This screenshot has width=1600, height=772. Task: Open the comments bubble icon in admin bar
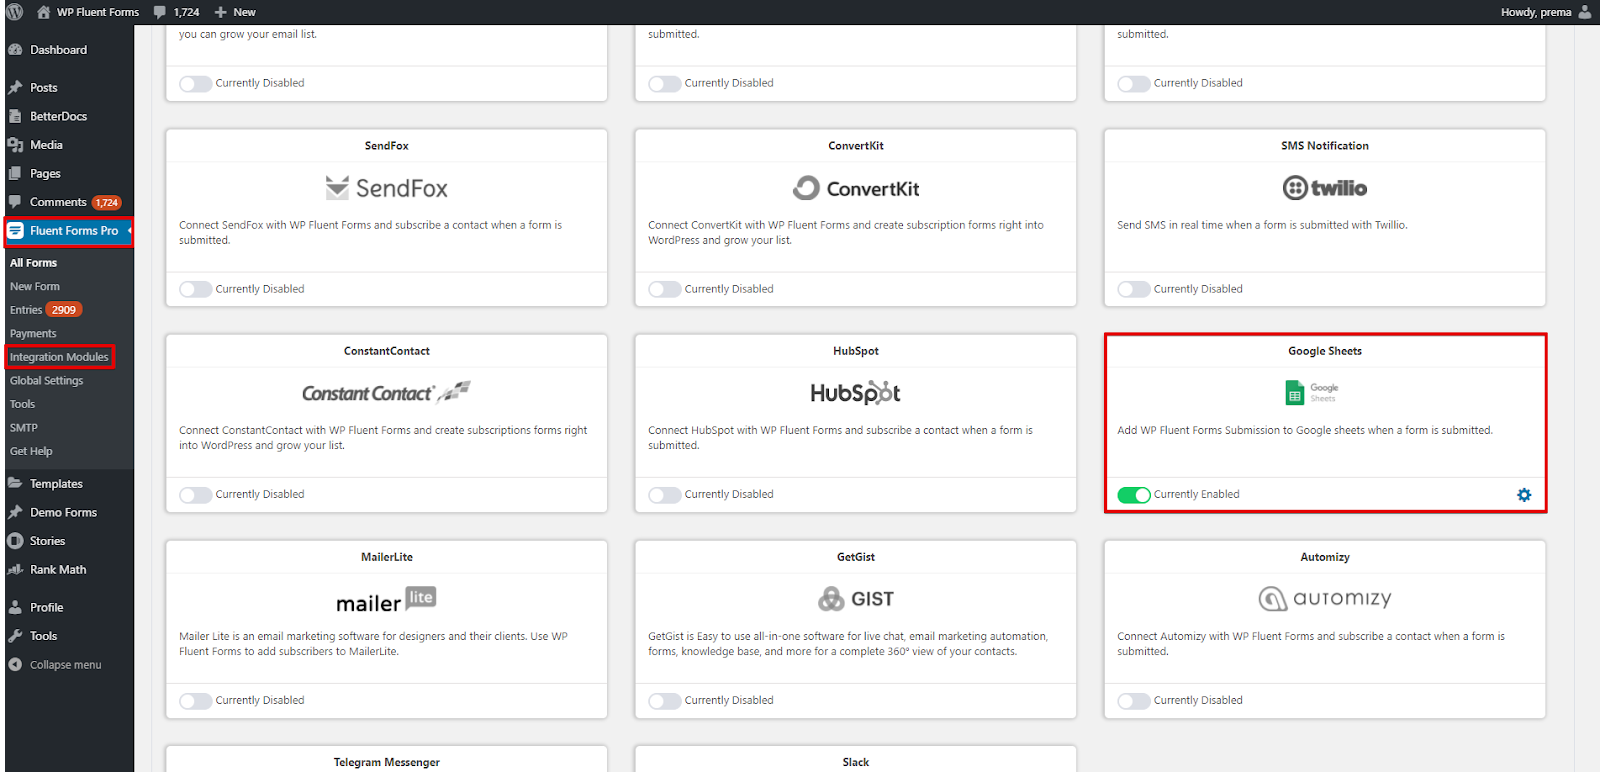click(160, 12)
